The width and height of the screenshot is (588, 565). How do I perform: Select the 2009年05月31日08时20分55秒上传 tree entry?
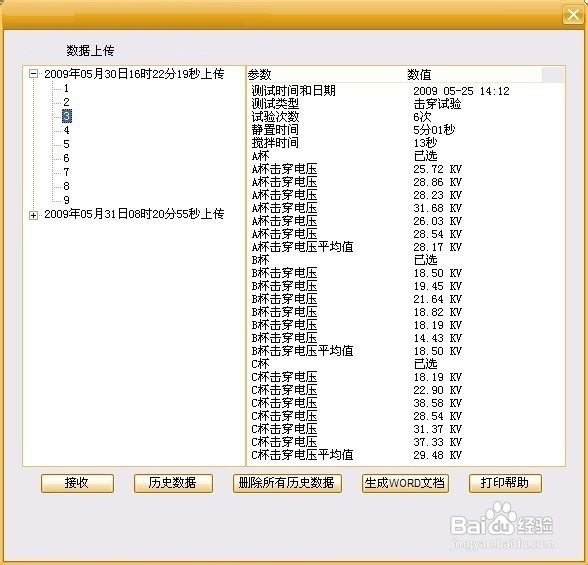point(134,214)
